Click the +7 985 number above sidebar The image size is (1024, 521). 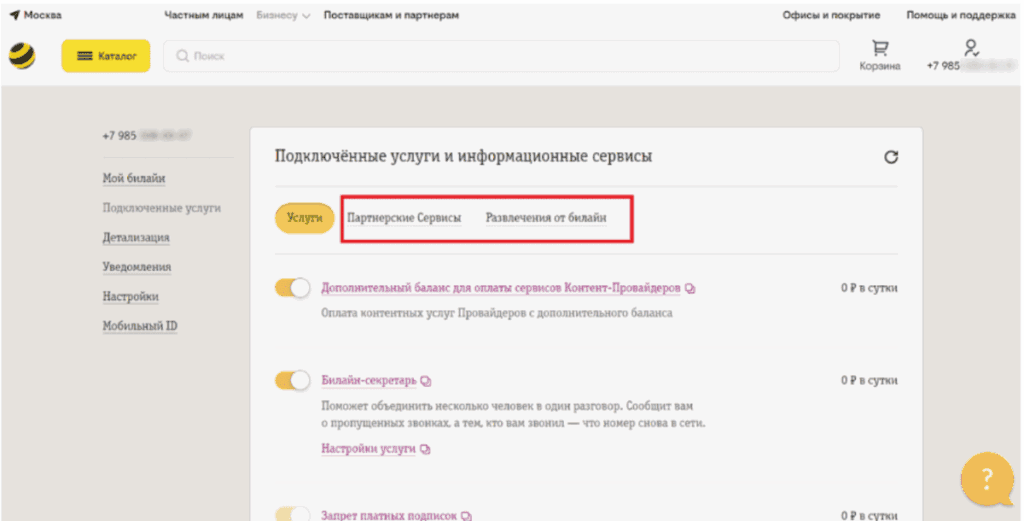pyautogui.click(x=148, y=136)
